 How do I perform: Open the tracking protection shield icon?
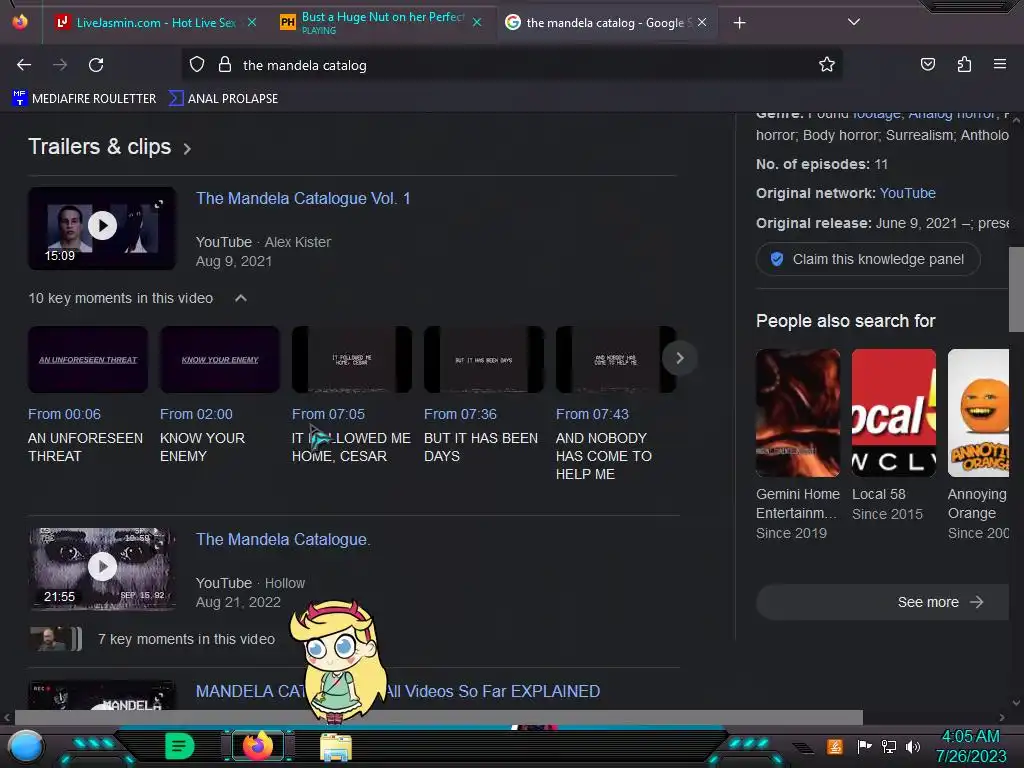[x=197, y=65]
